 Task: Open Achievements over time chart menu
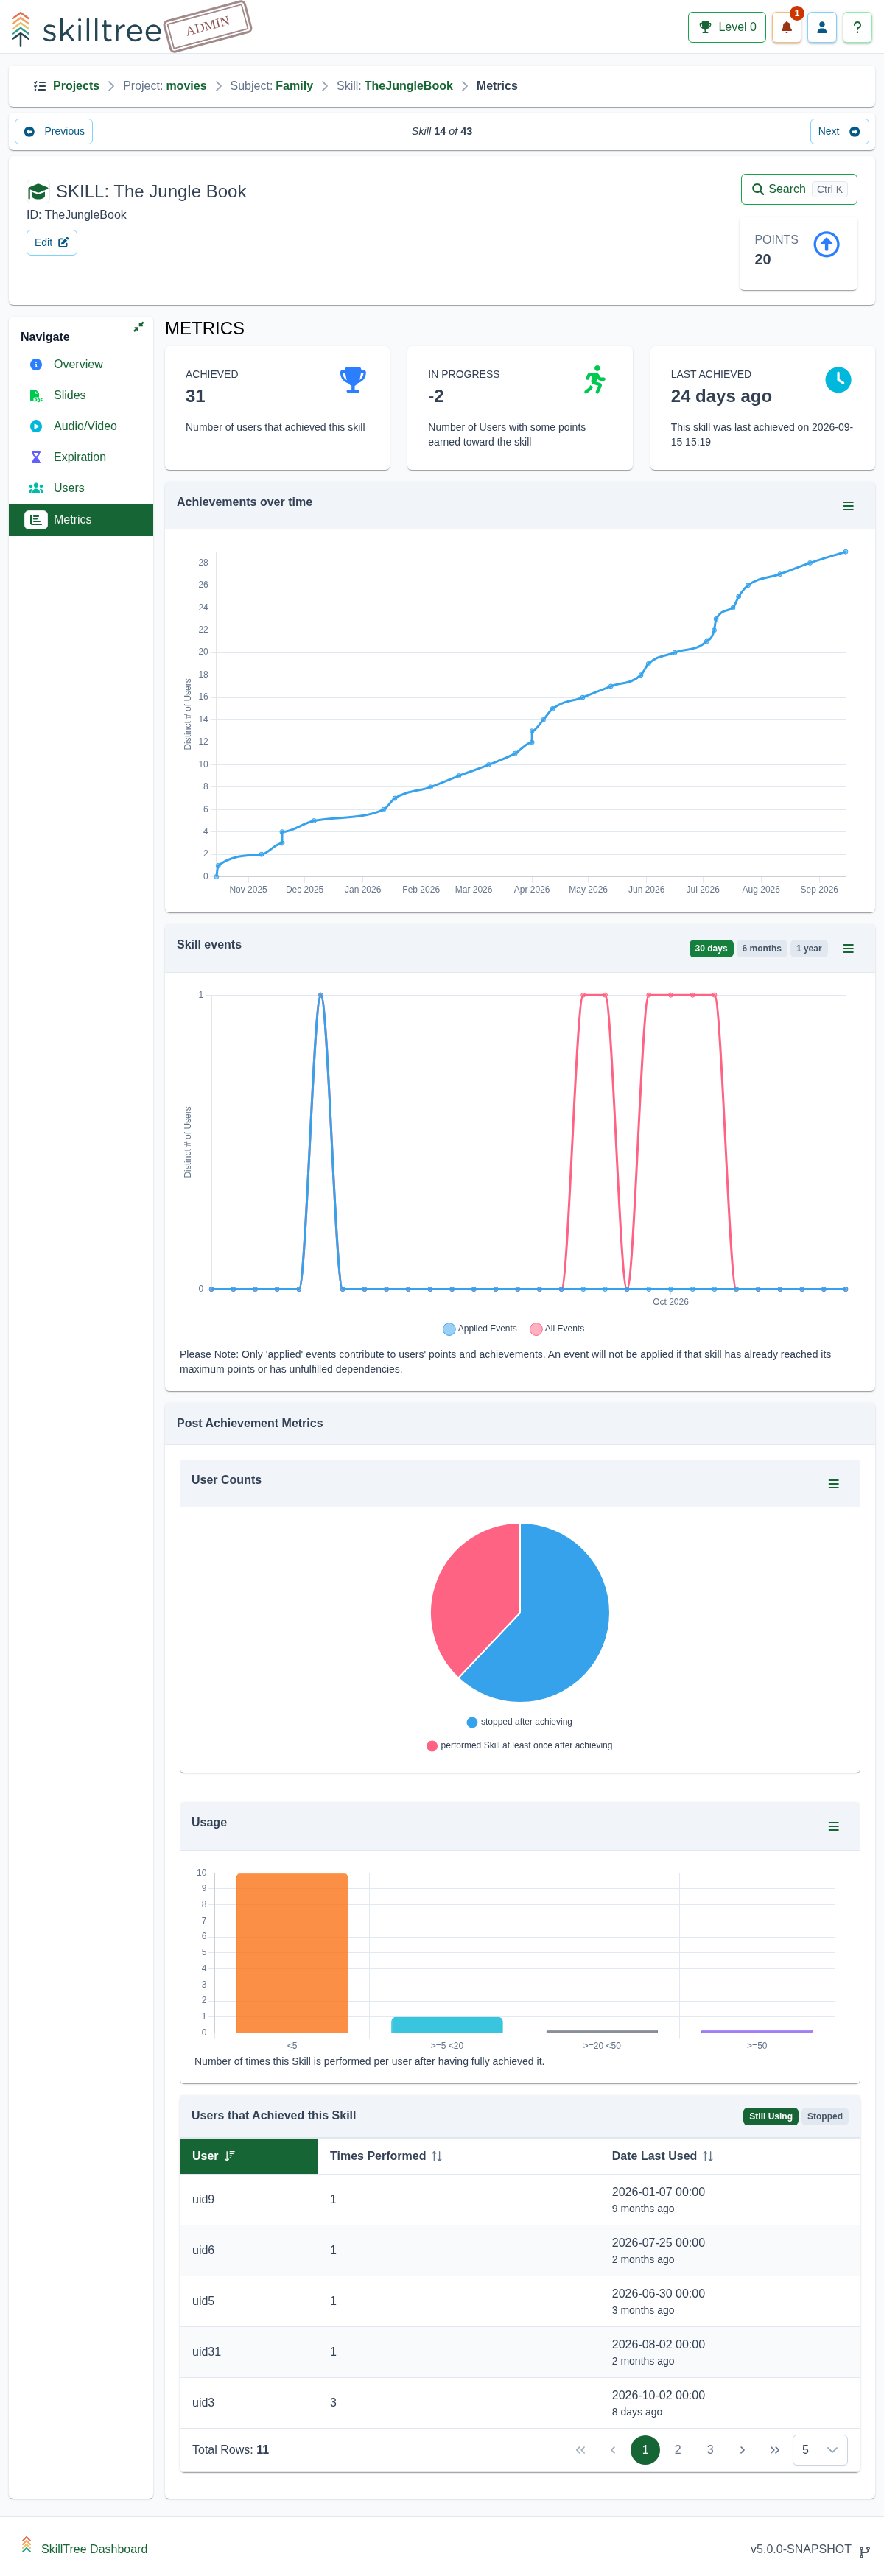(x=848, y=506)
